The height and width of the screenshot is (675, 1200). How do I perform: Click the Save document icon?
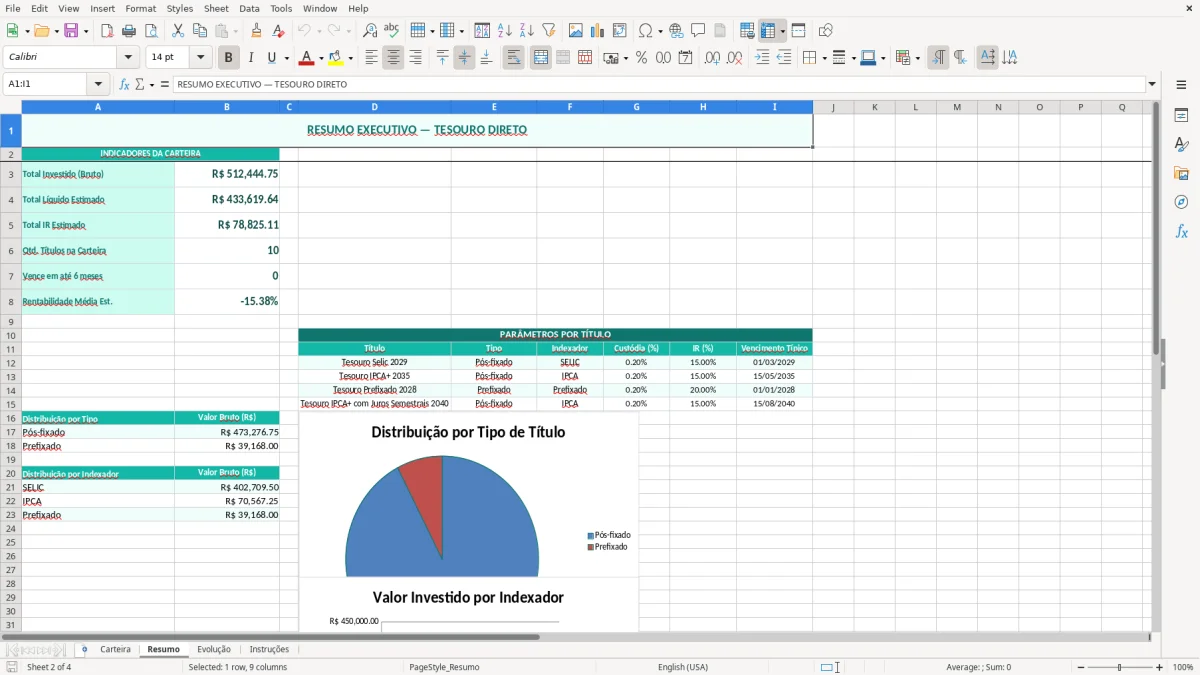[x=71, y=31]
